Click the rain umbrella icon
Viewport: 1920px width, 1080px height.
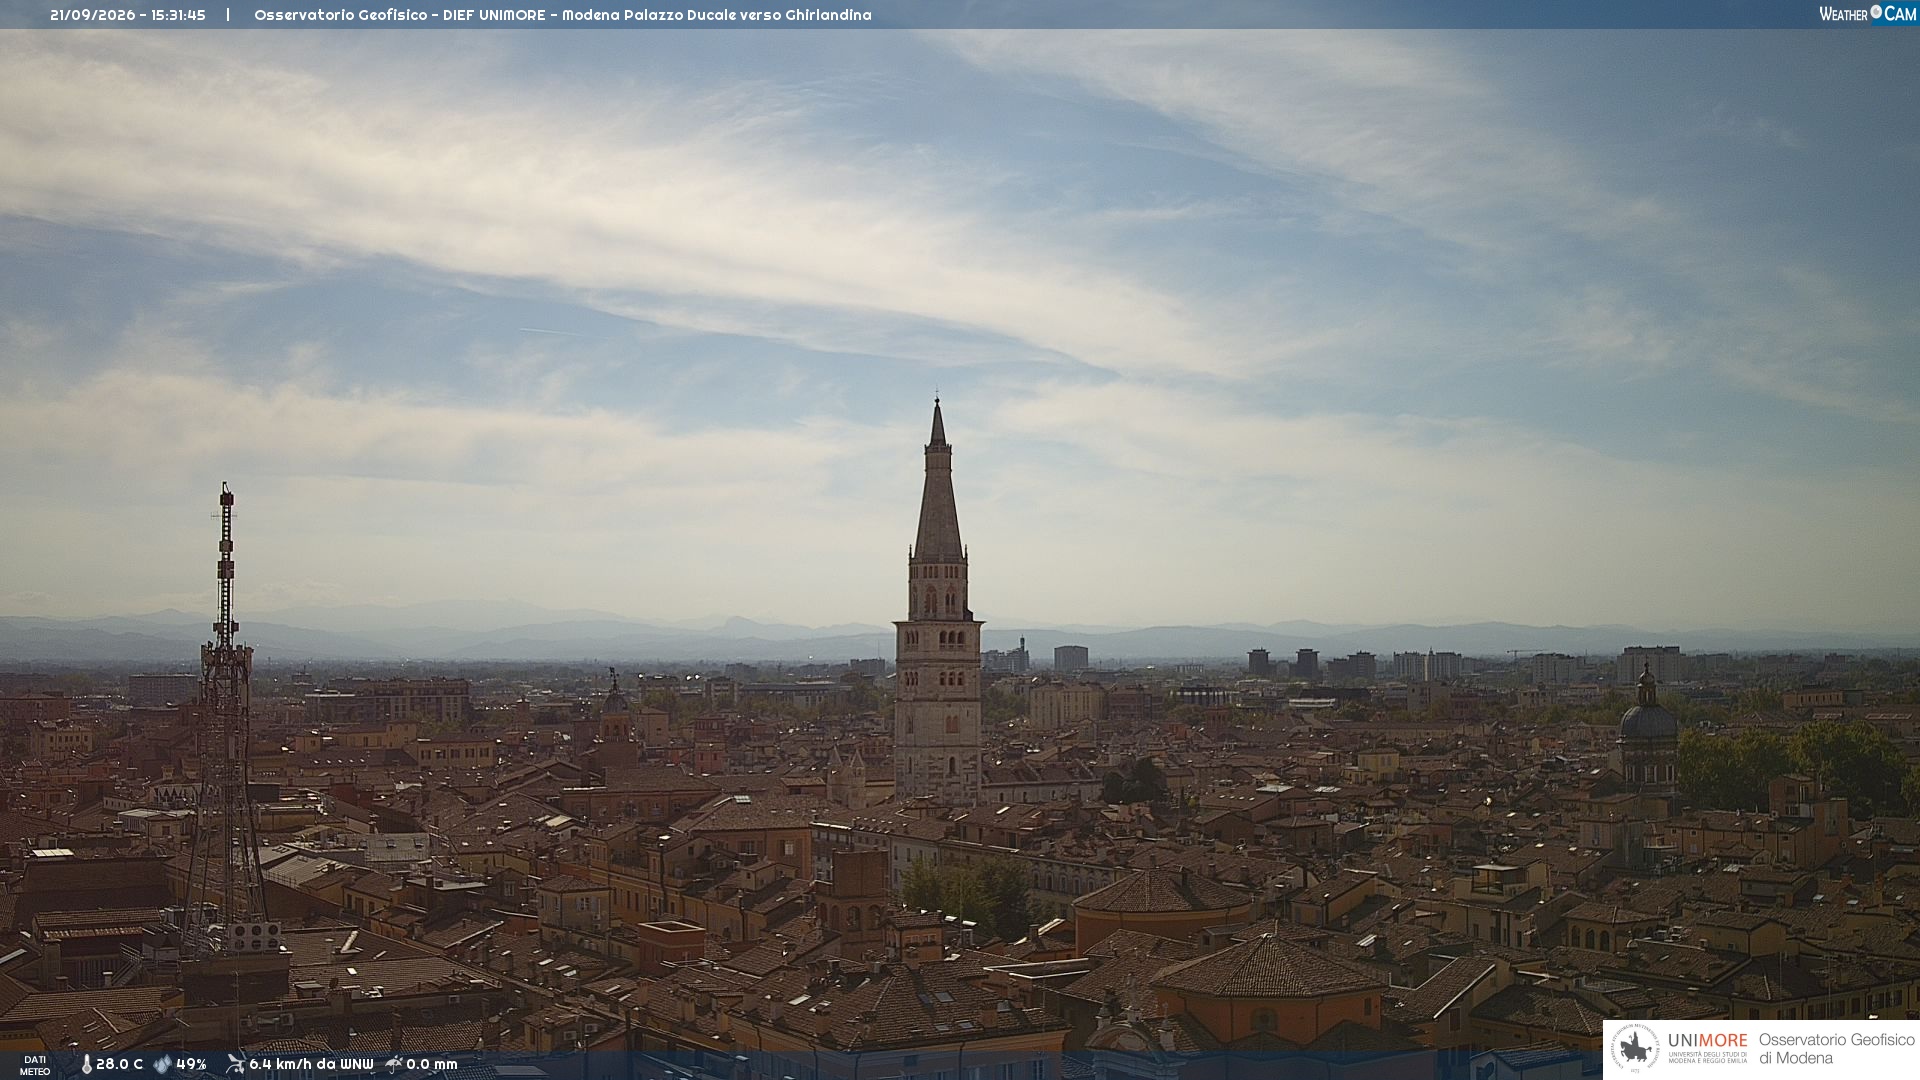coord(394,1064)
